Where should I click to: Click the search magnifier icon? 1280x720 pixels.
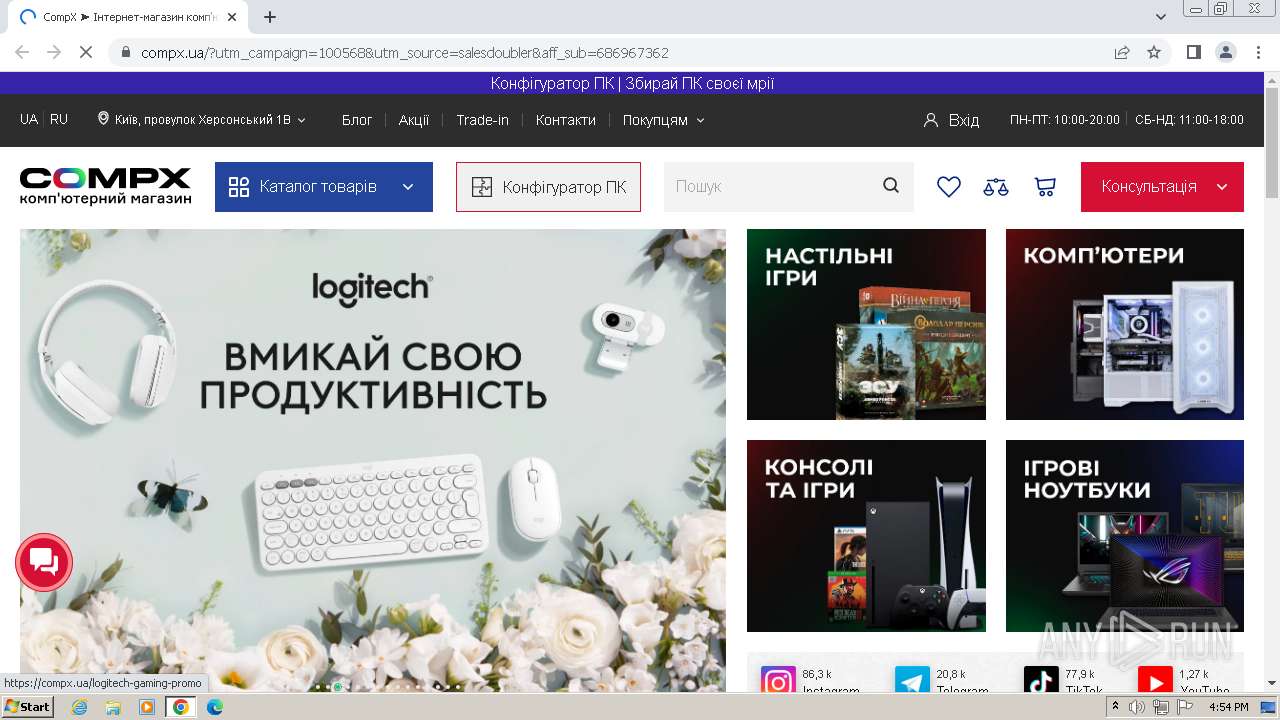pos(891,186)
